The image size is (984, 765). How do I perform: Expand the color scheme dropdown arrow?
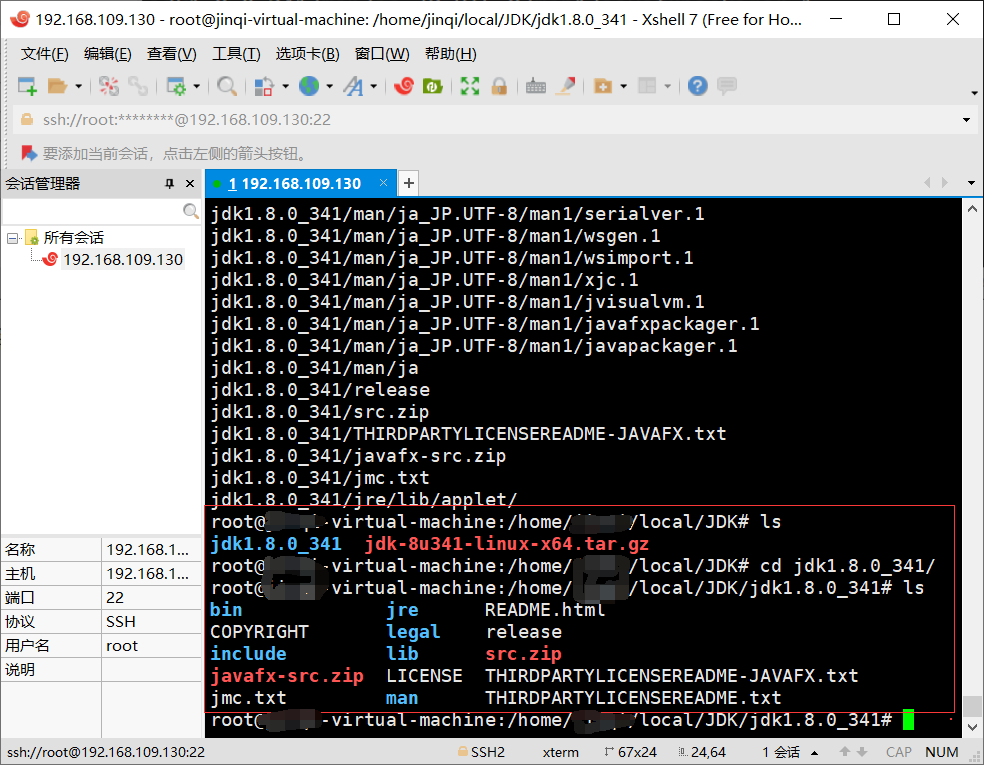pos(285,86)
